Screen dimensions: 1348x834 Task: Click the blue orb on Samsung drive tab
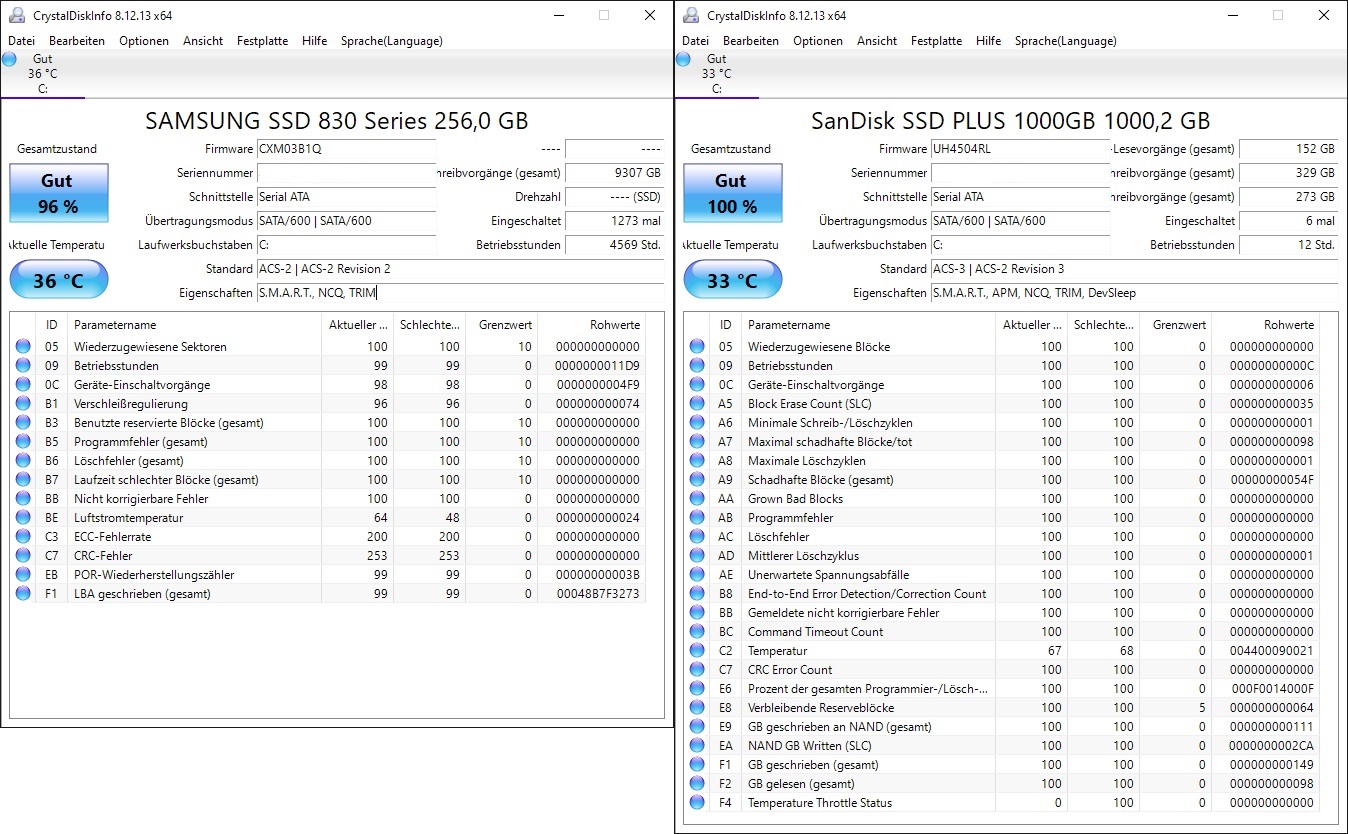pyautogui.click(x=9, y=59)
